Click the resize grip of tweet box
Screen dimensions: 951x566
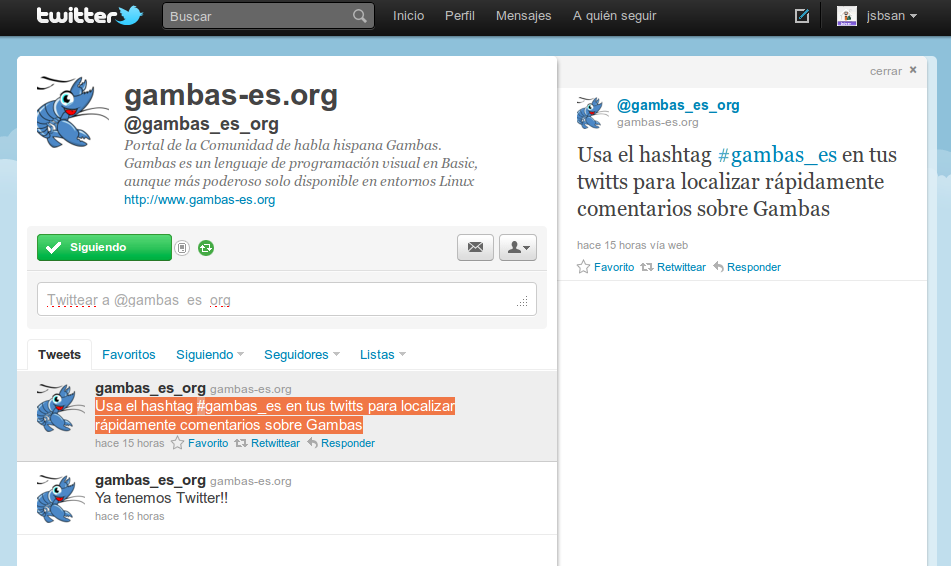[x=523, y=301]
